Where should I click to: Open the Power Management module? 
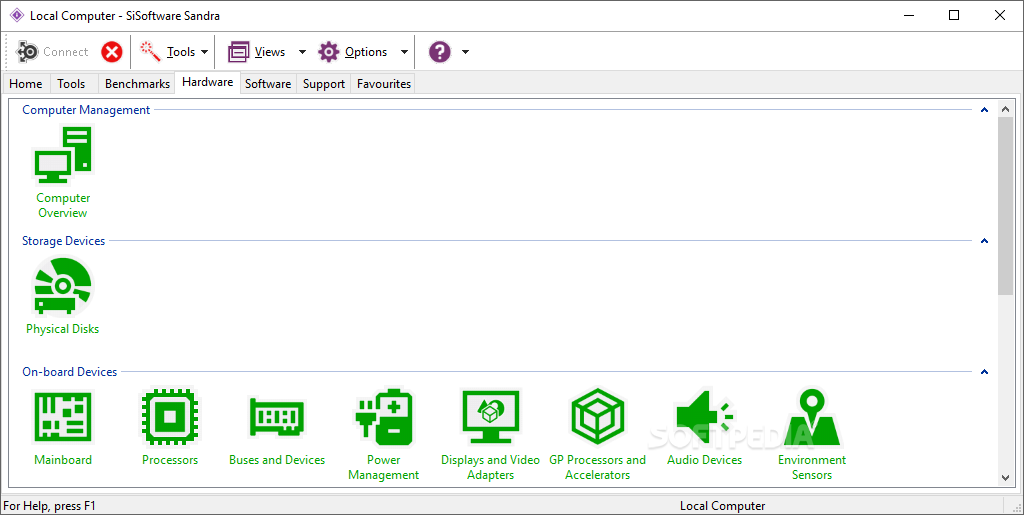pos(383,435)
